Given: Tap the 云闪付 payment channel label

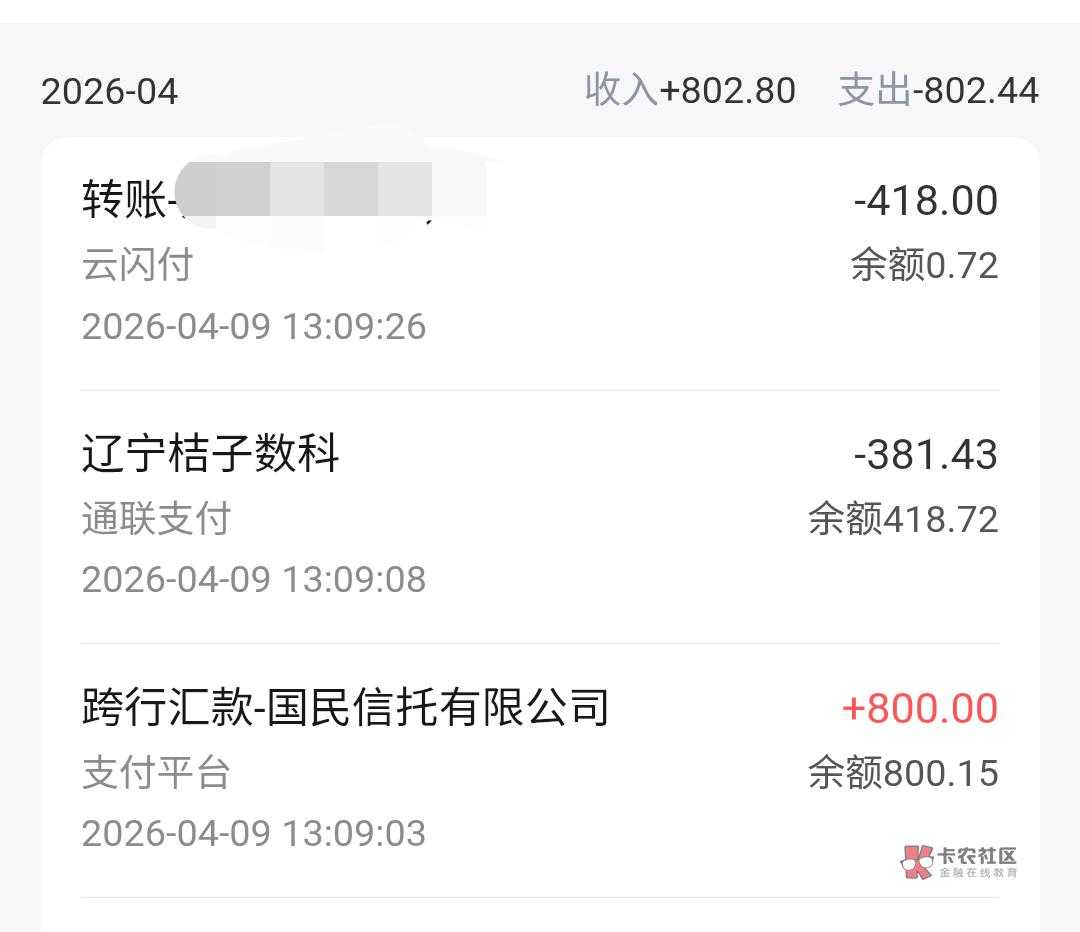Looking at the screenshot, I should (137, 265).
